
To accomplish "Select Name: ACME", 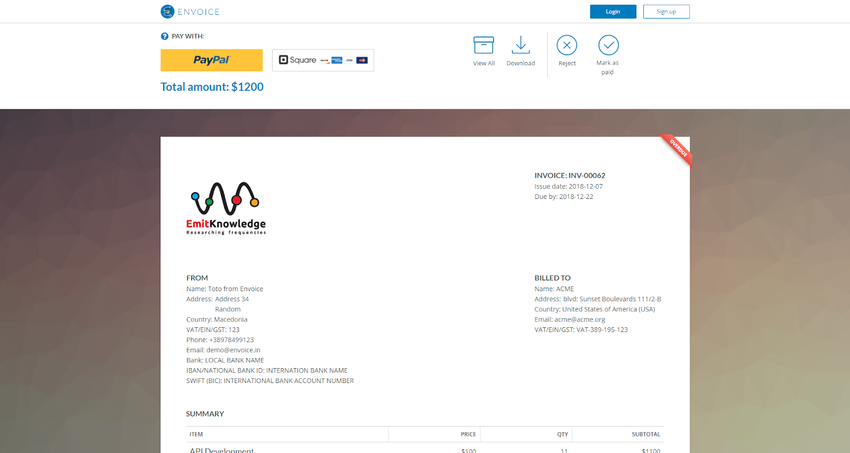I will click(554, 289).
